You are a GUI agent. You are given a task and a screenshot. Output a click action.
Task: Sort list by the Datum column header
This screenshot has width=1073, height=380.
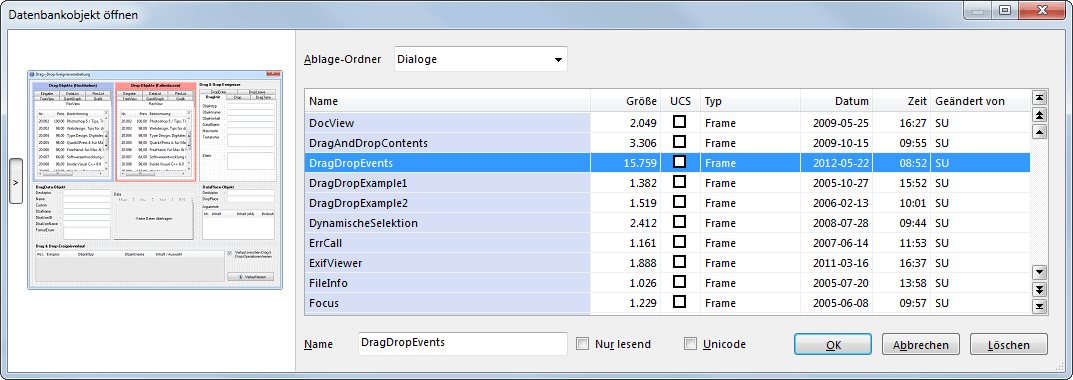click(x=836, y=101)
